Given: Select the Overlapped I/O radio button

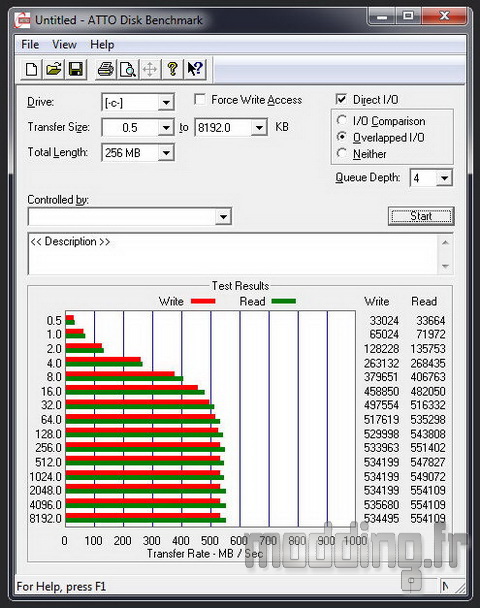Looking at the screenshot, I should [342, 137].
